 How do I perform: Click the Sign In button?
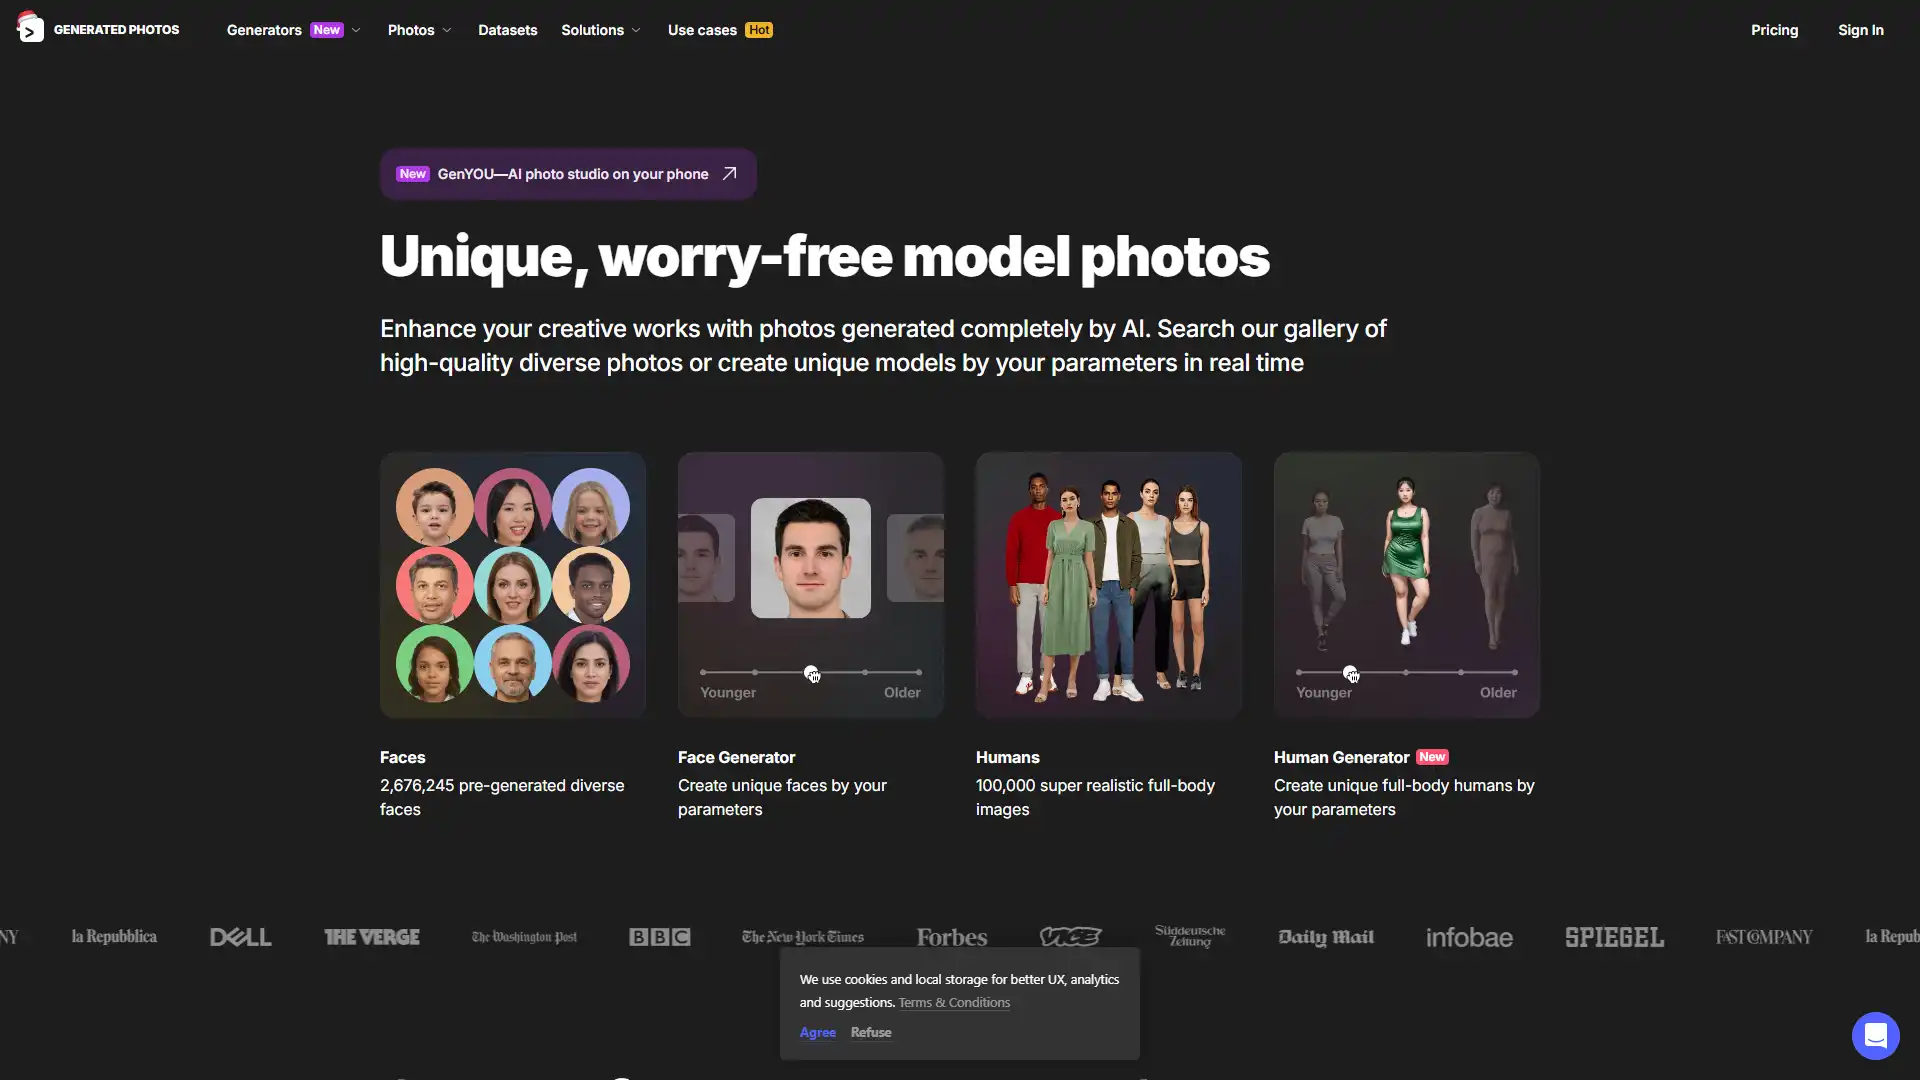(1861, 29)
